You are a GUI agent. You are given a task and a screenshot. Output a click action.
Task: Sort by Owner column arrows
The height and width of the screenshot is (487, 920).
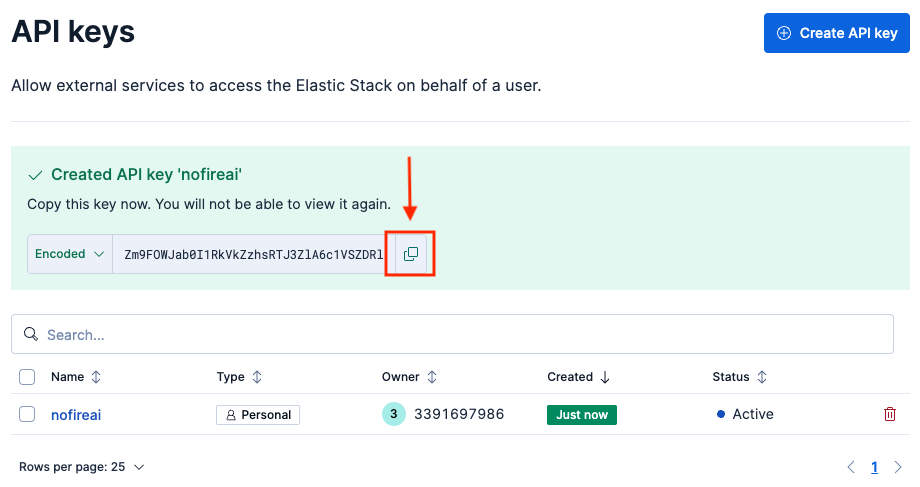(x=432, y=377)
